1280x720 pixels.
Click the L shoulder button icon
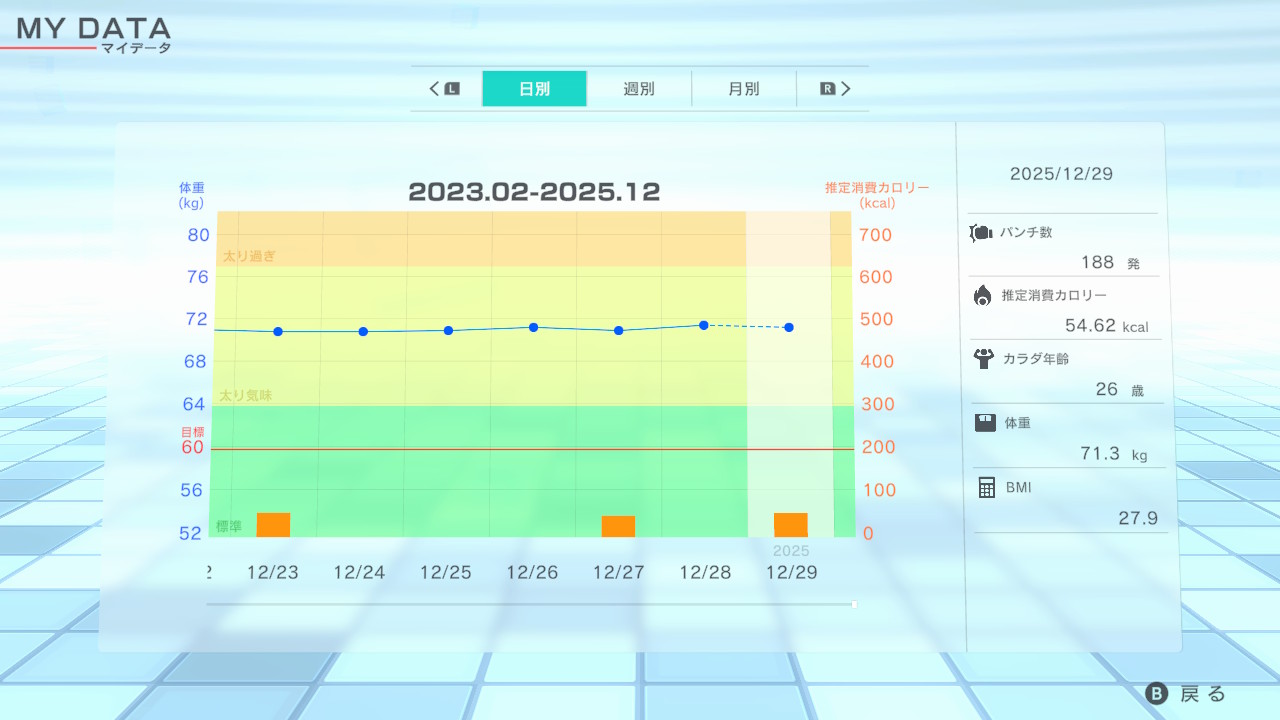[452, 89]
